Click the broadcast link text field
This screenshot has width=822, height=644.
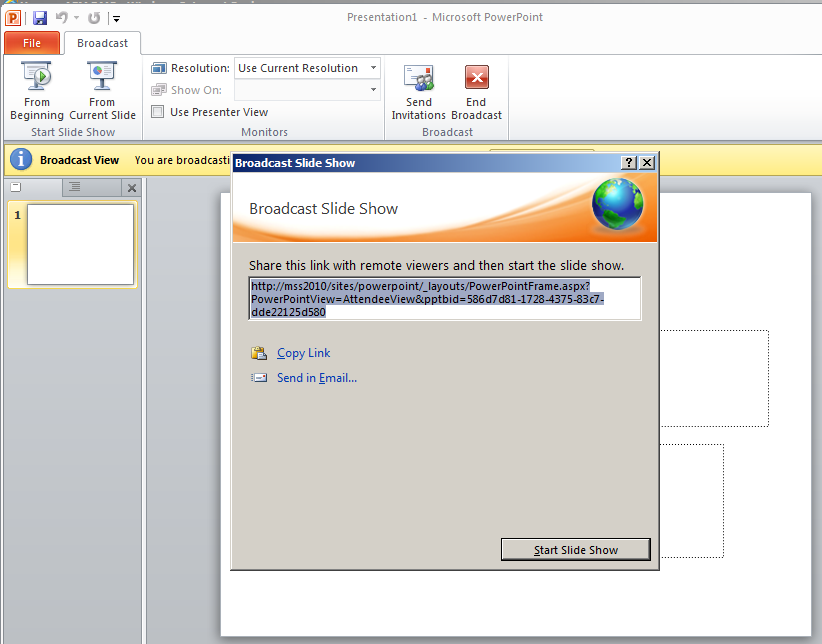pyautogui.click(x=445, y=298)
